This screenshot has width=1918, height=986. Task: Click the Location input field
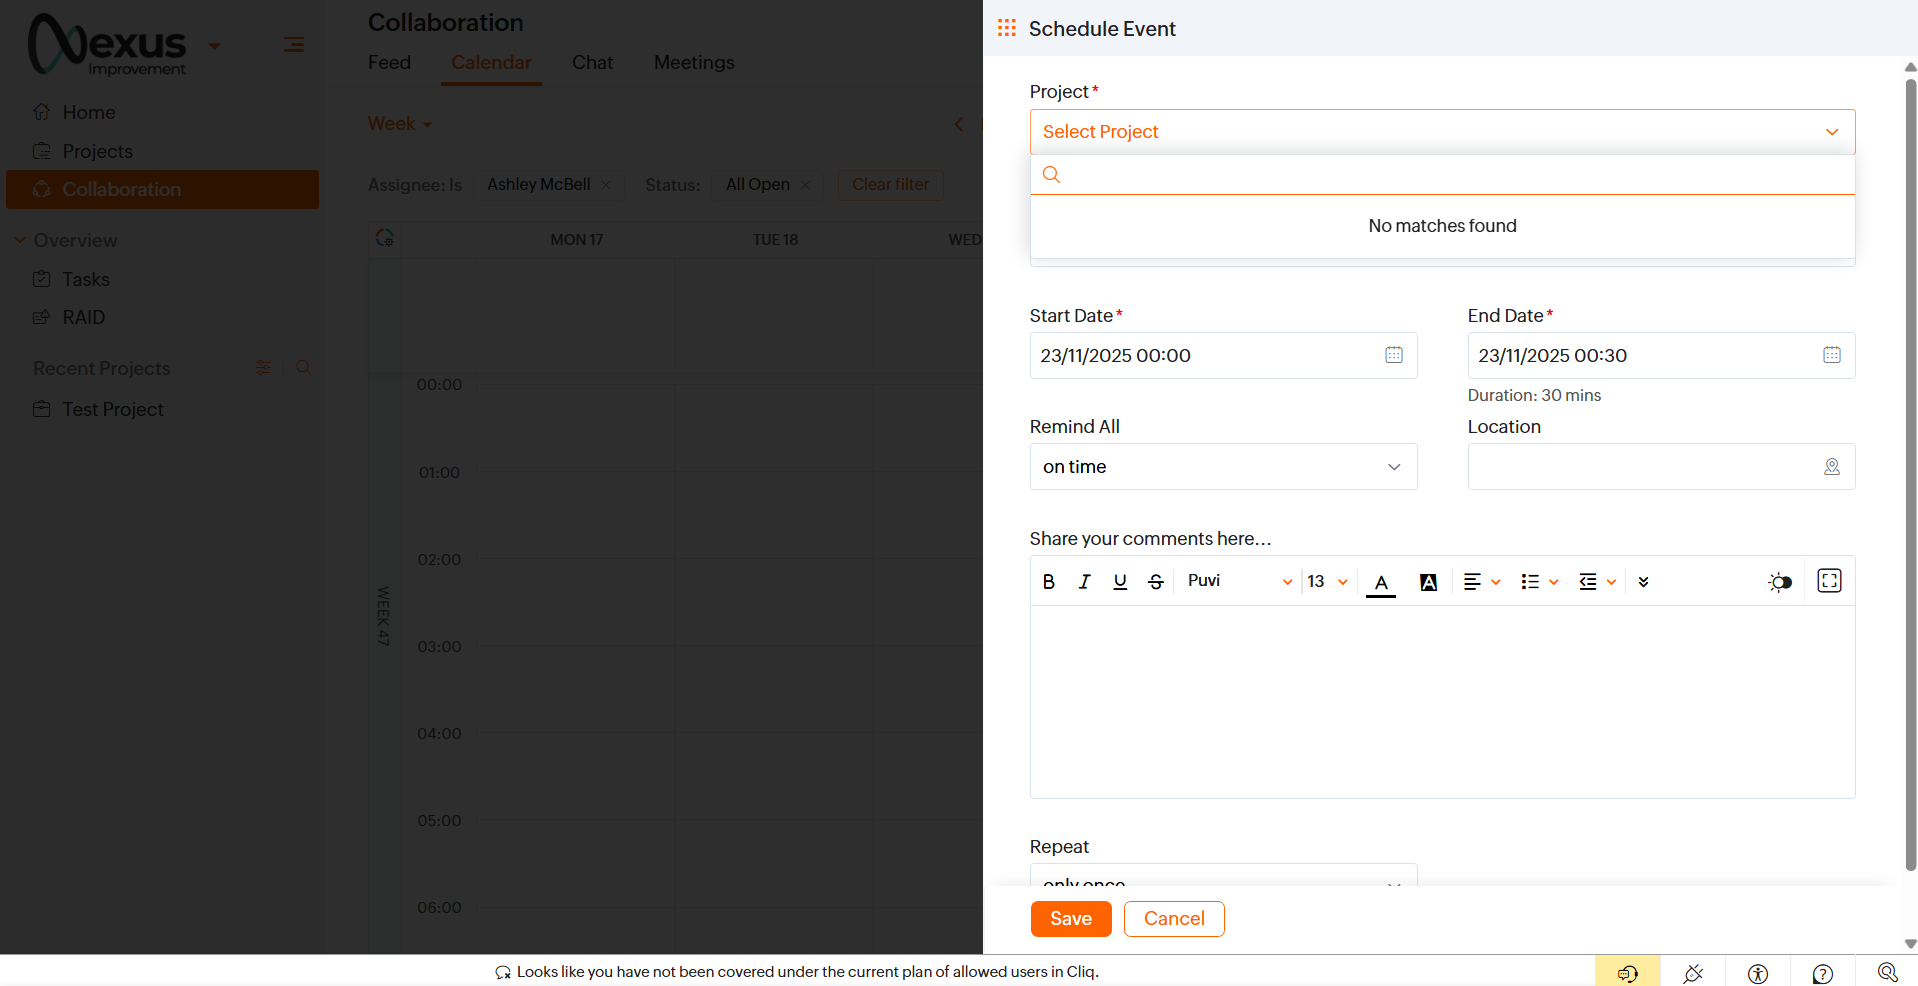(1661, 467)
